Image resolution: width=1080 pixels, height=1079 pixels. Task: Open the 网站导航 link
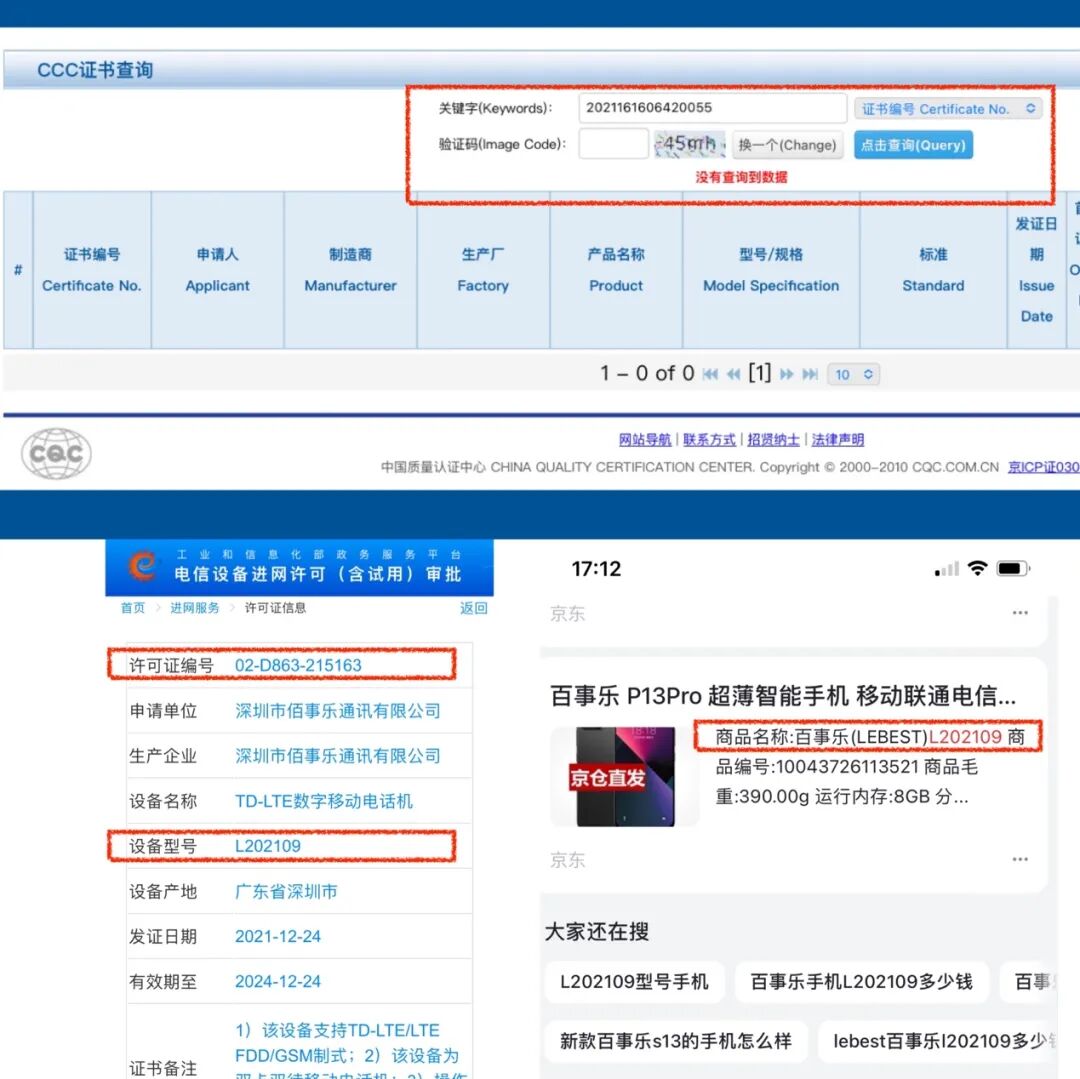[645, 439]
